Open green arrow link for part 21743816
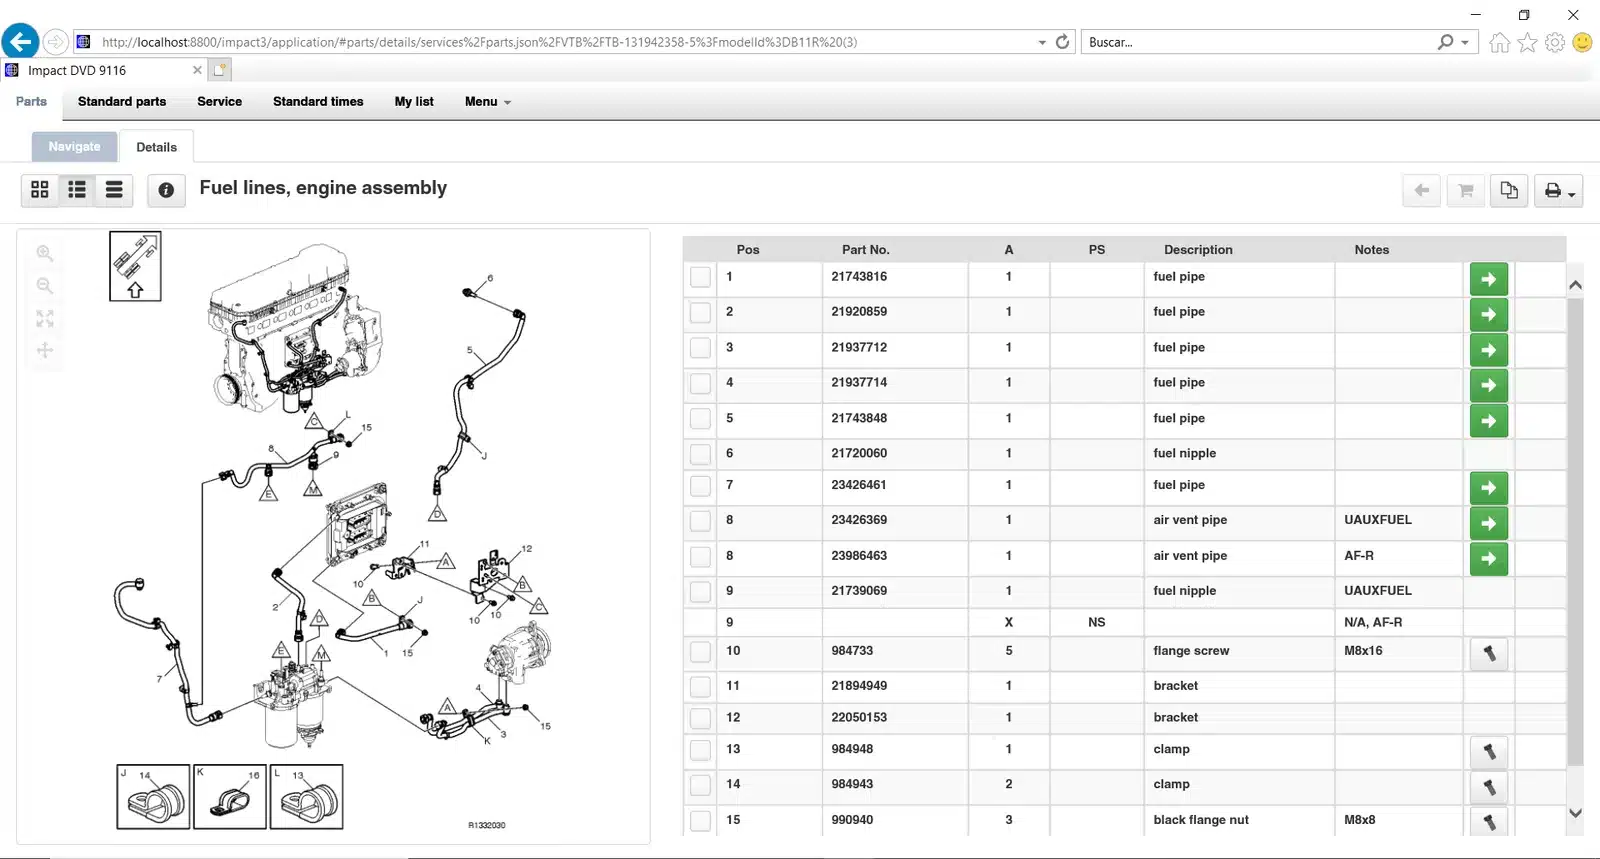 pos(1488,279)
